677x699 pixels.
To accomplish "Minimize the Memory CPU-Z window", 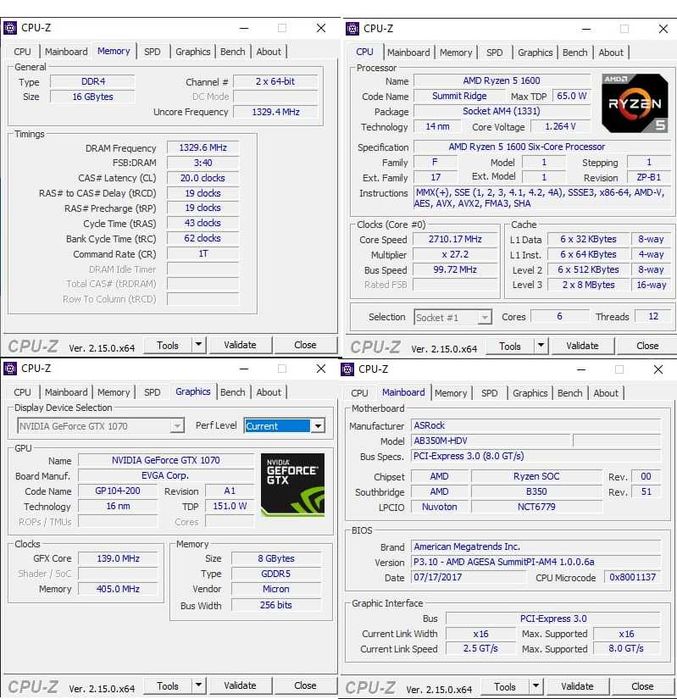I will tap(244, 28).
